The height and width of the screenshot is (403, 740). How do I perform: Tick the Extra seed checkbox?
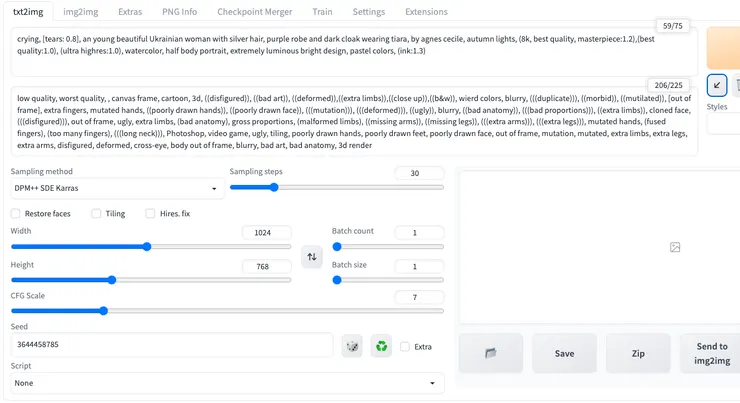pos(405,347)
